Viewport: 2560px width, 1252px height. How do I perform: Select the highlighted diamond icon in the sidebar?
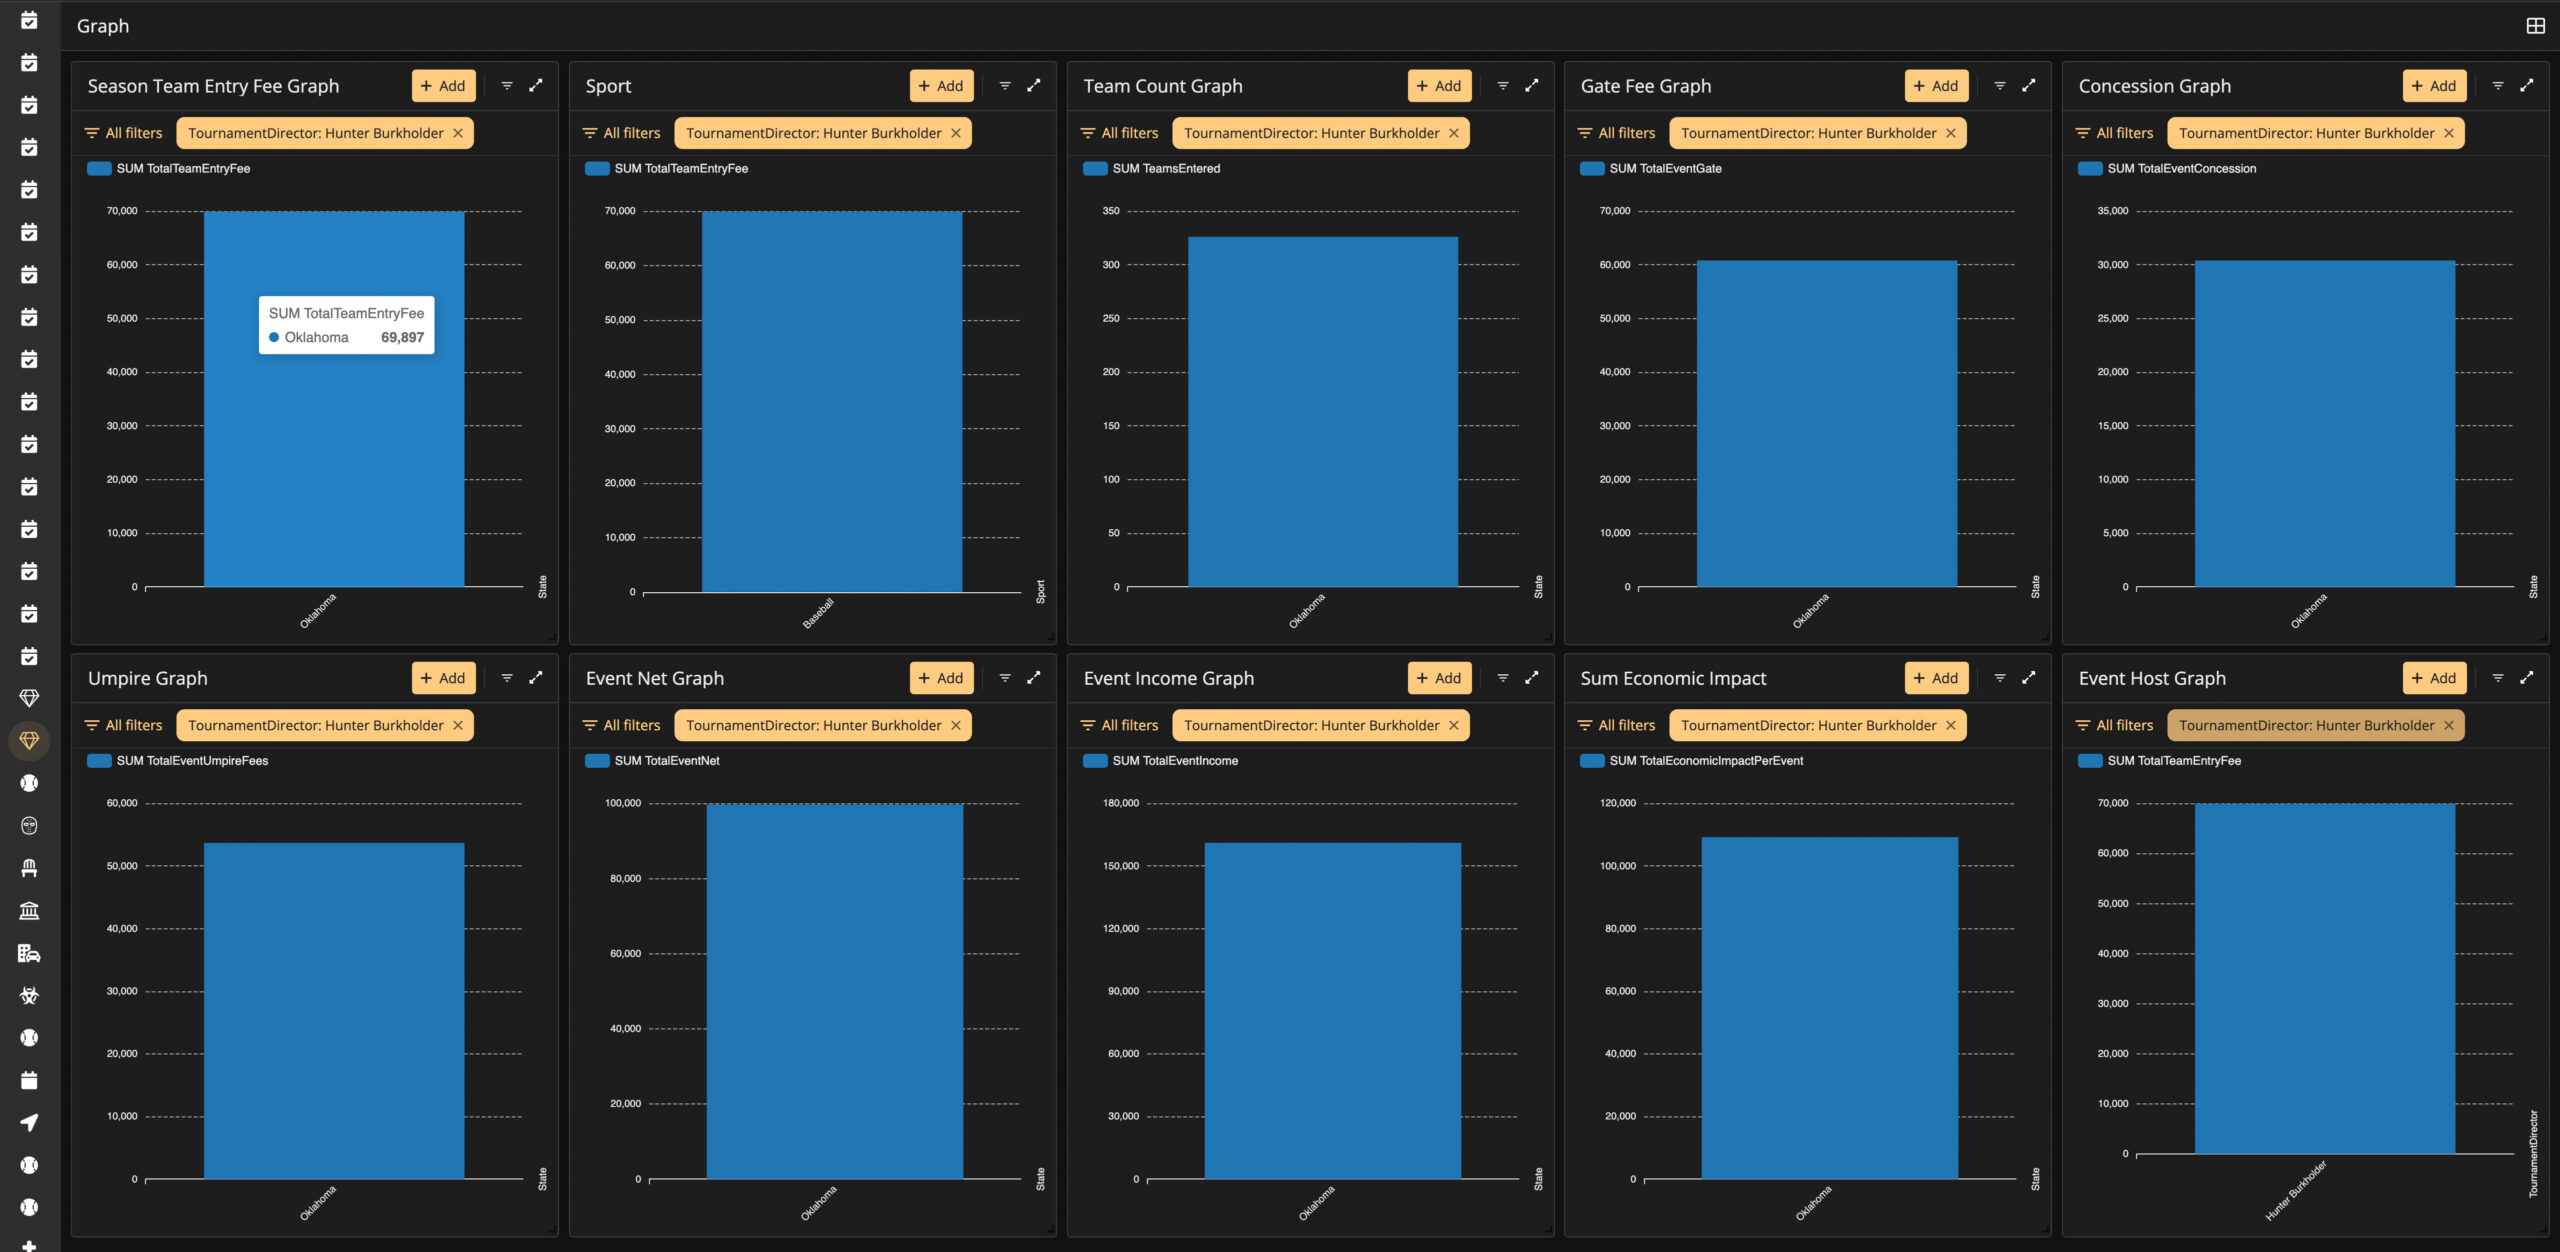[x=29, y=741]
